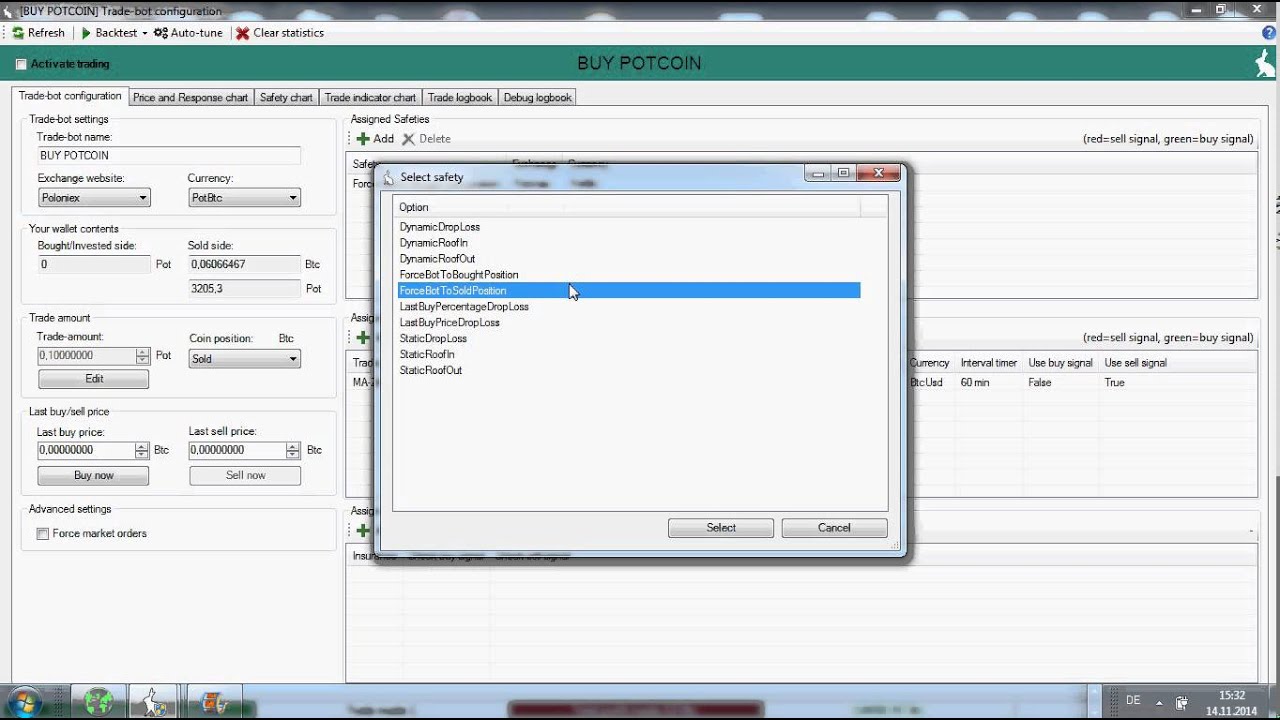Select DynamicRoofIn in the safety list
This screenshot has width=1280, height=720.
coord(434,243)
